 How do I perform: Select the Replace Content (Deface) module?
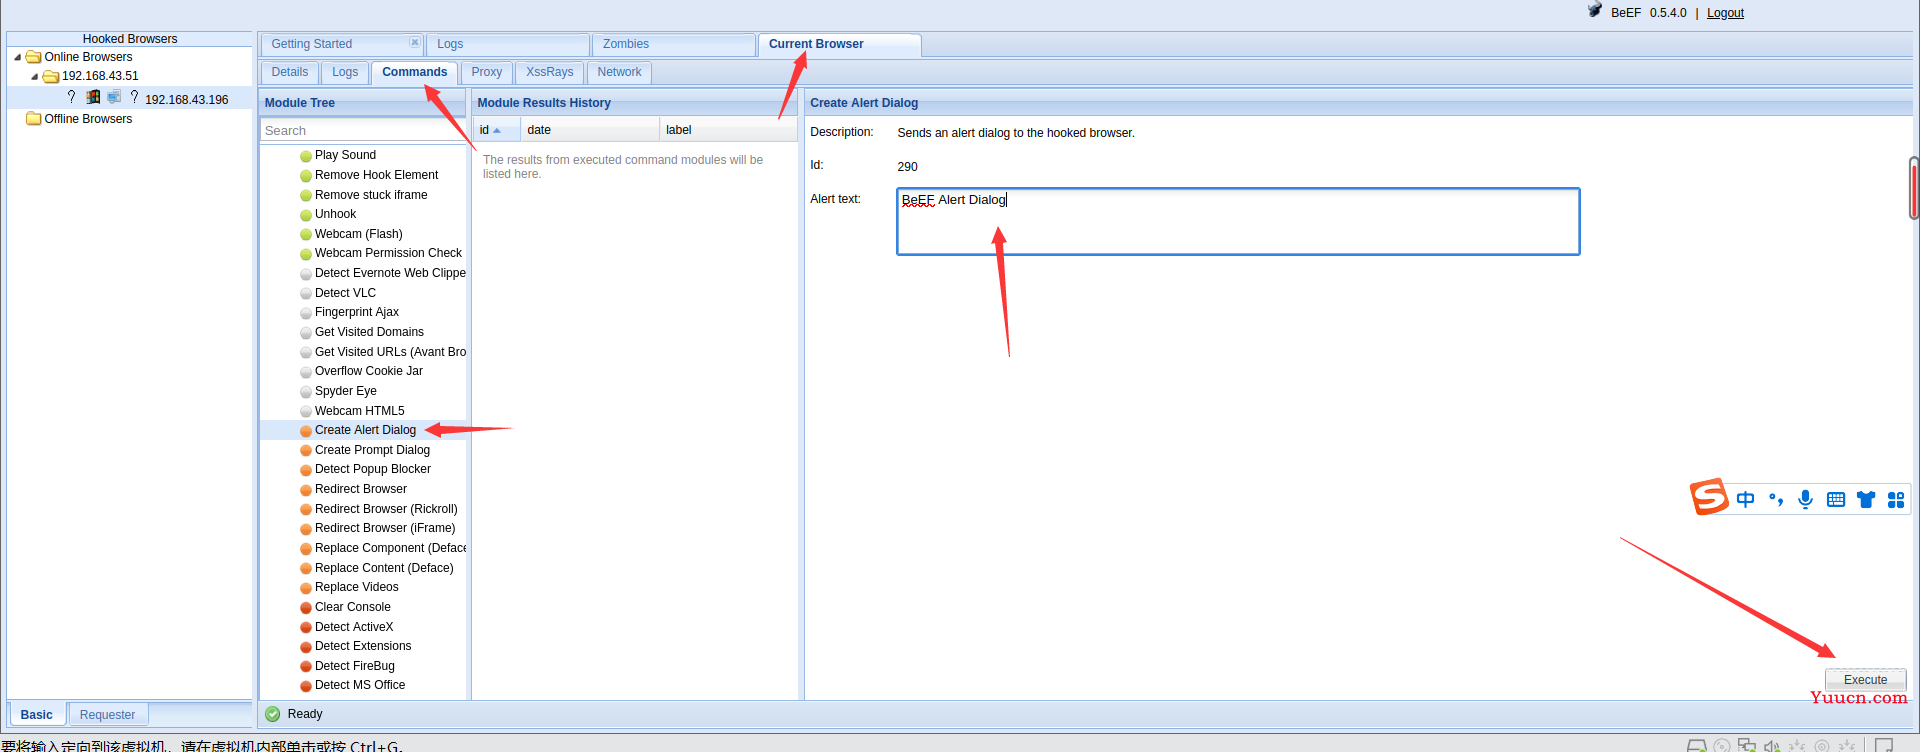[x=384, y=568]
